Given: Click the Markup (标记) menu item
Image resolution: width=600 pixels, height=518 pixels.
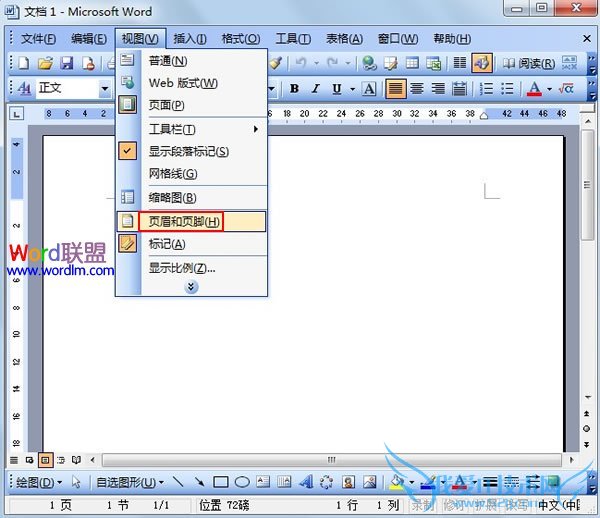Looking at the screenshot, I should tap(192, 244).
